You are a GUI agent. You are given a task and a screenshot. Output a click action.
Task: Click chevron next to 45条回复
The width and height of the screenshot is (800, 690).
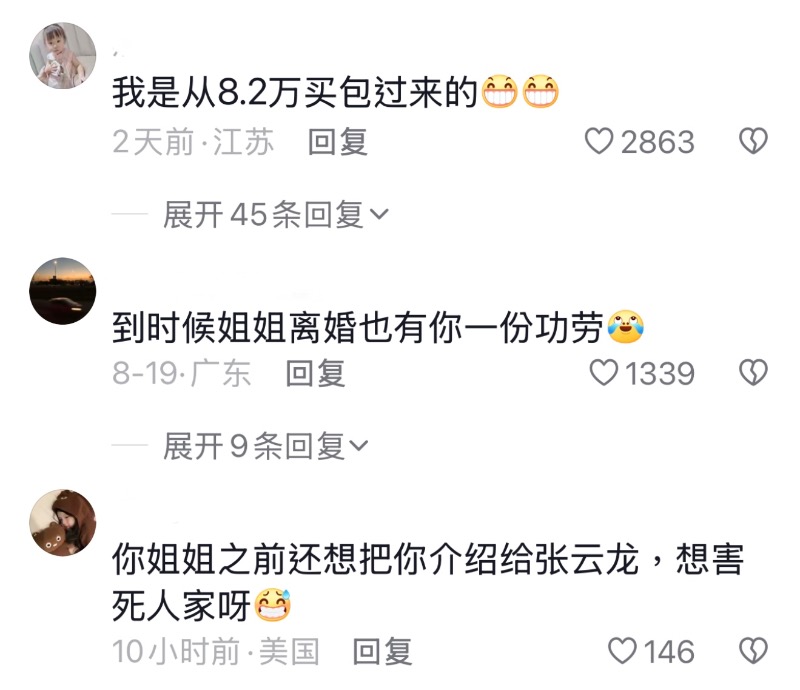tap(379, 214)
